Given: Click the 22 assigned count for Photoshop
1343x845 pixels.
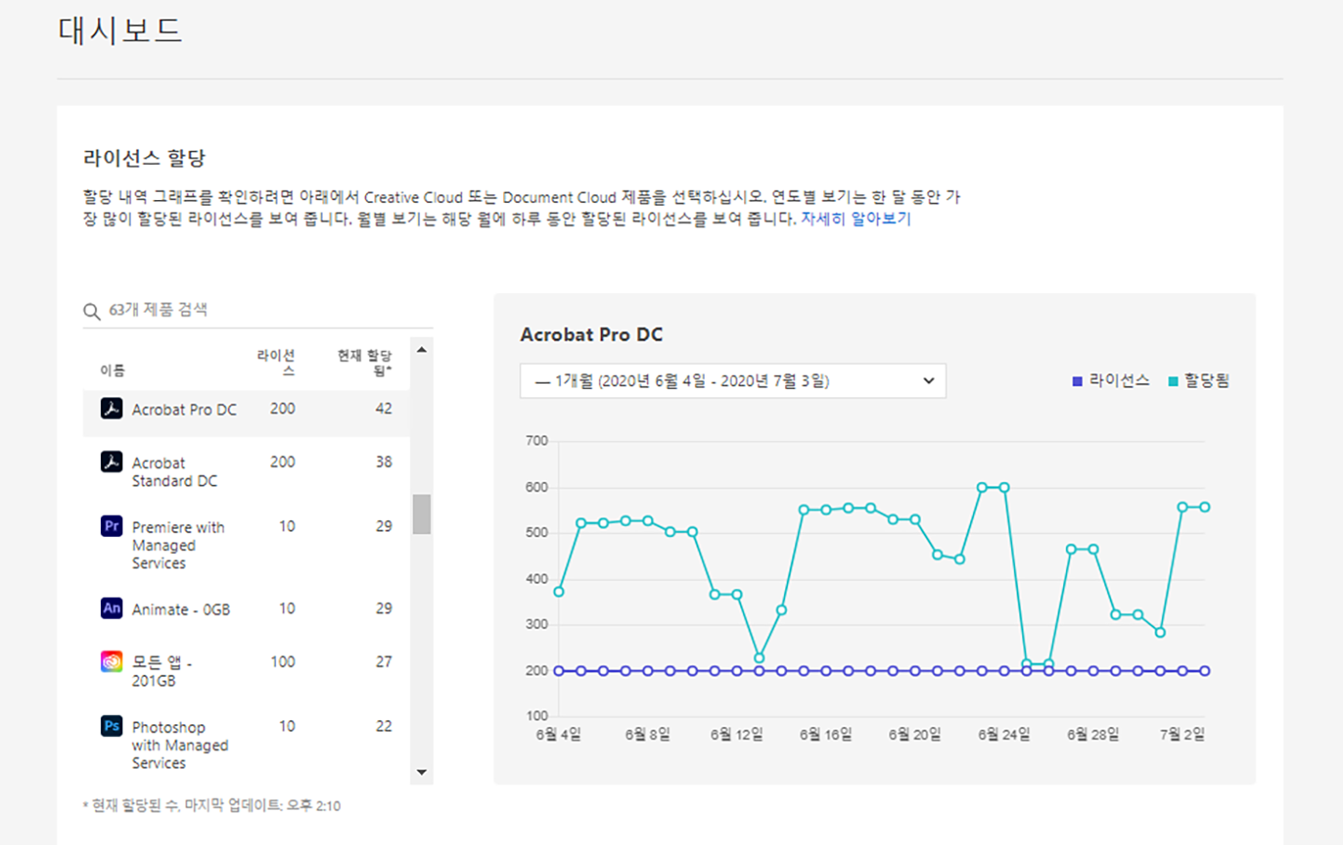Looking at the screenshot, I should pyautogui.click(x=384, y=726).
